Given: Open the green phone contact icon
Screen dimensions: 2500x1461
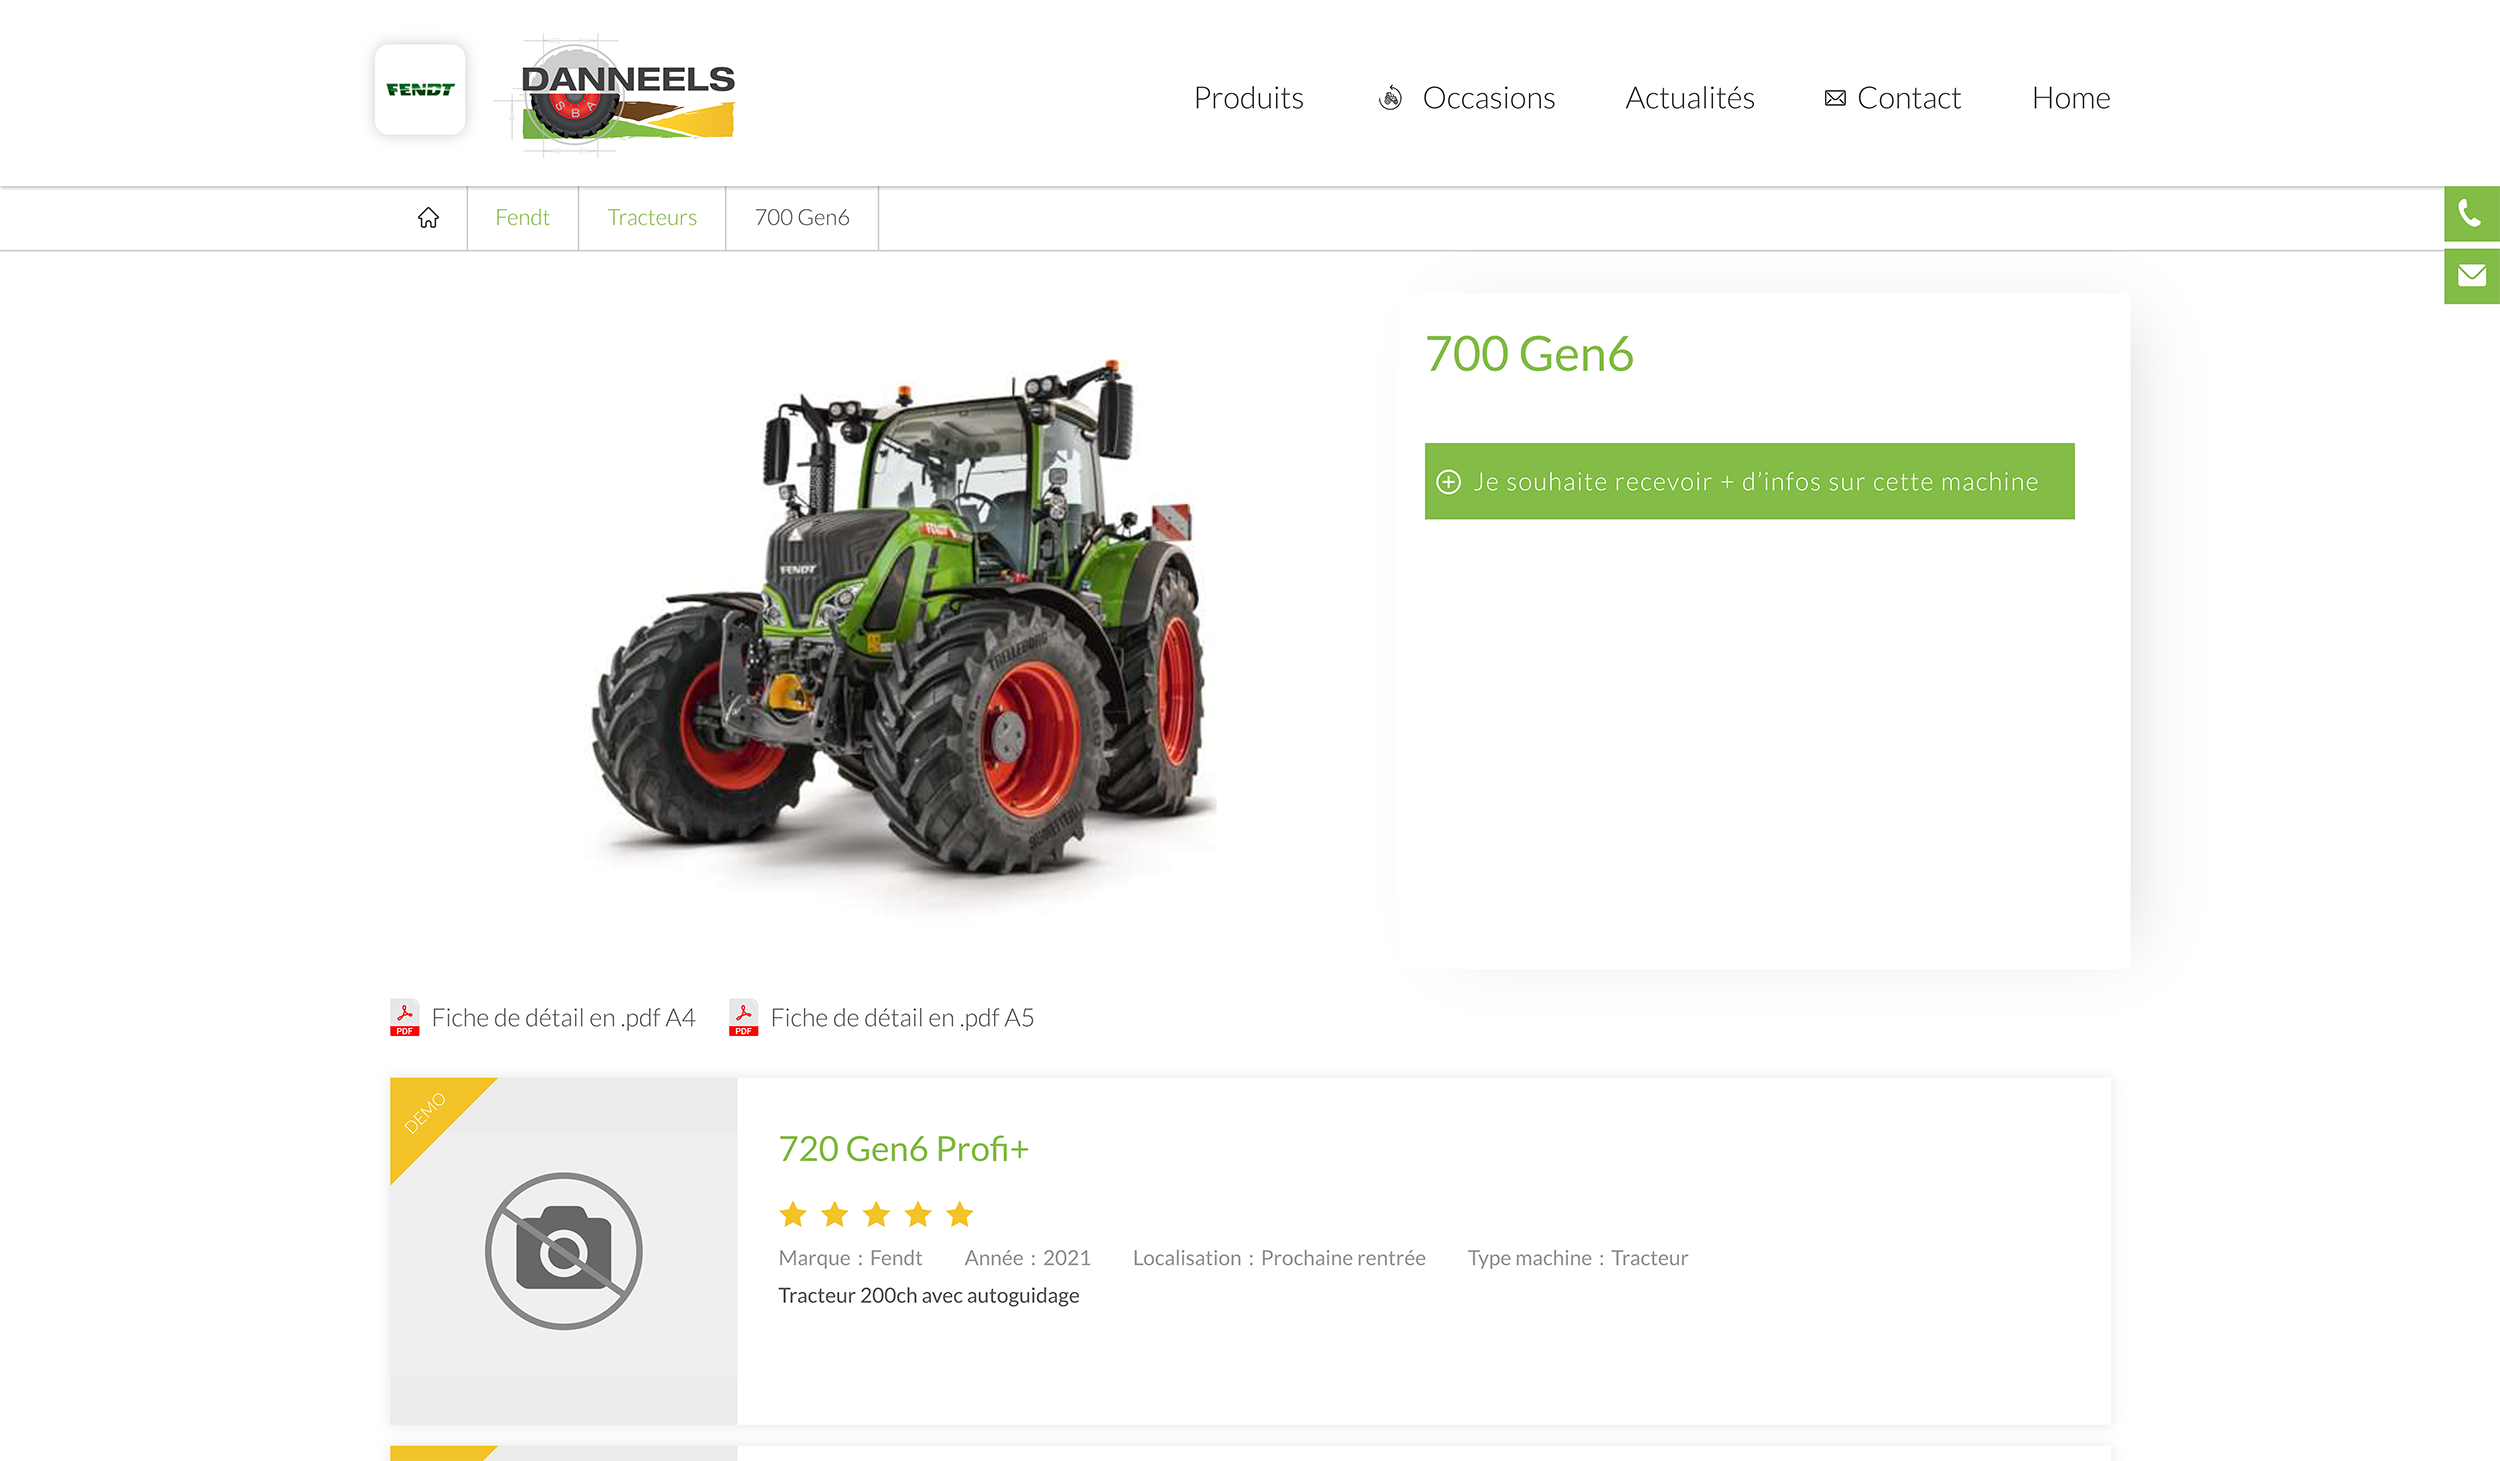Looking at the screenshot, I should 2471,213.
